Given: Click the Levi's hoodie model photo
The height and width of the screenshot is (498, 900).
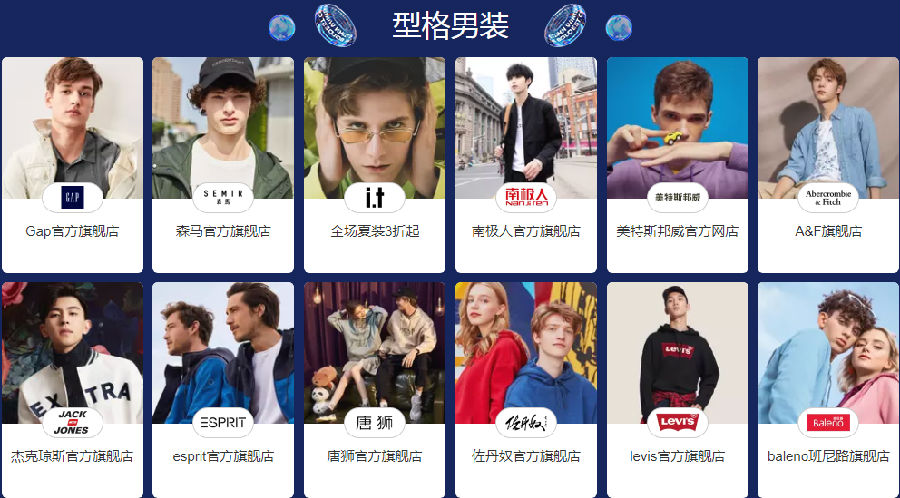Looking at the screenshot, I should (677, 353).
